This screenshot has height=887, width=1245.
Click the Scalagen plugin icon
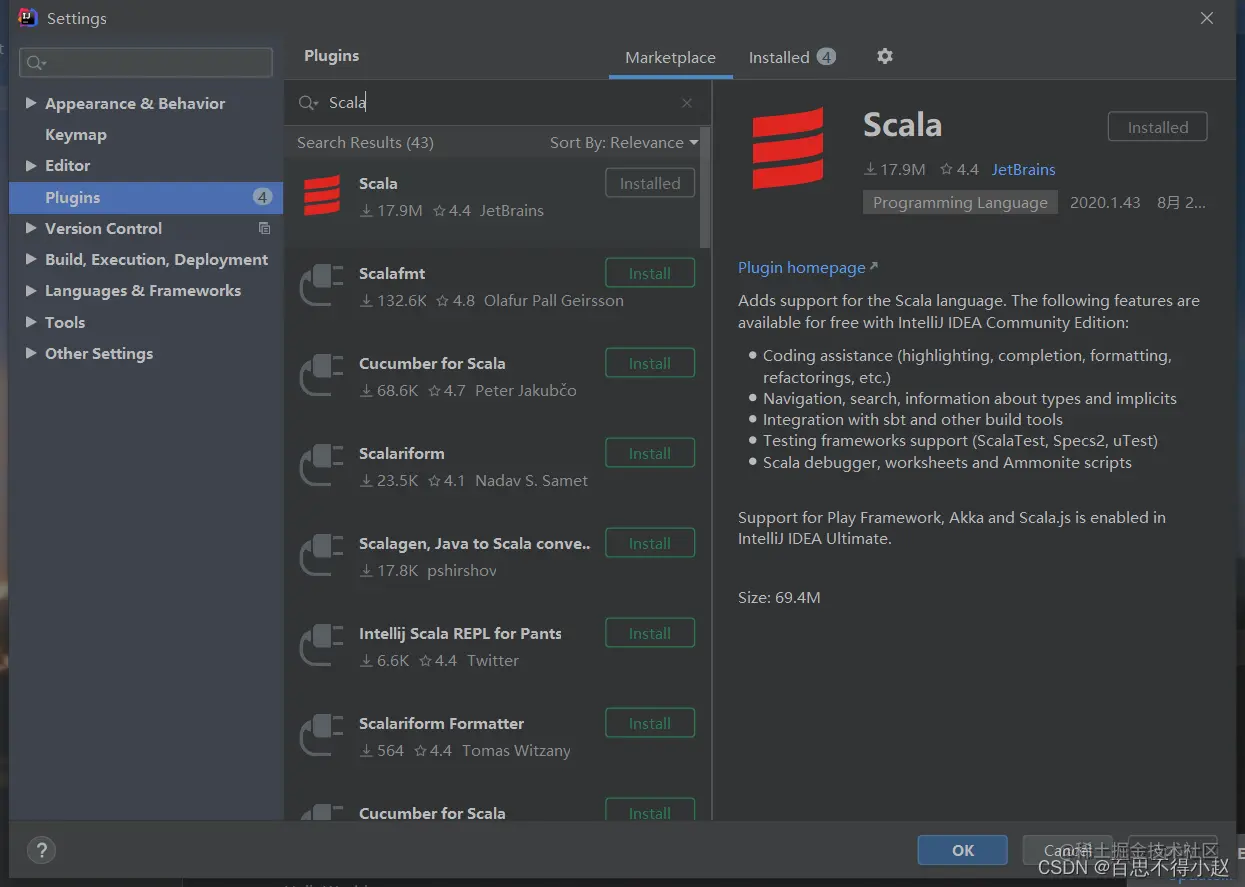click(322, 556)
